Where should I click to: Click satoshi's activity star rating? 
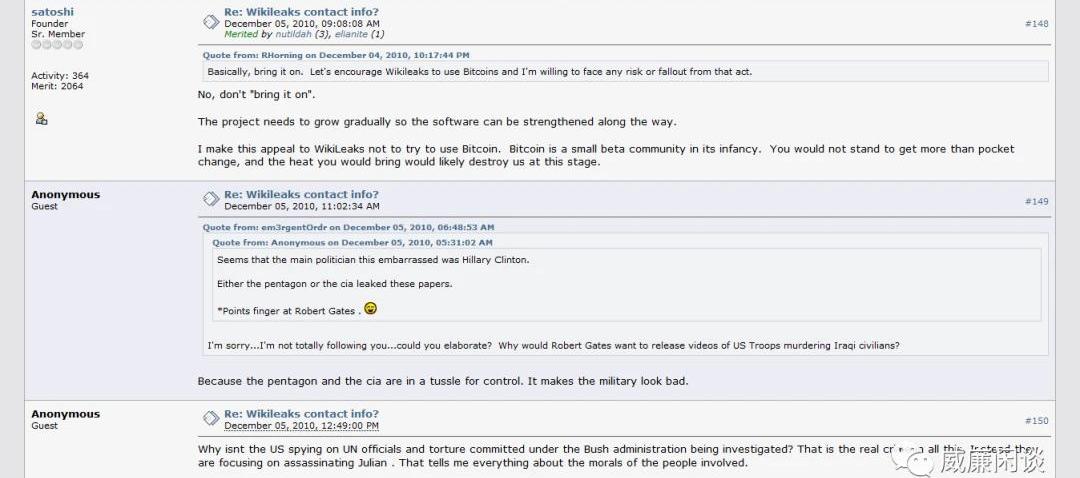57,45
